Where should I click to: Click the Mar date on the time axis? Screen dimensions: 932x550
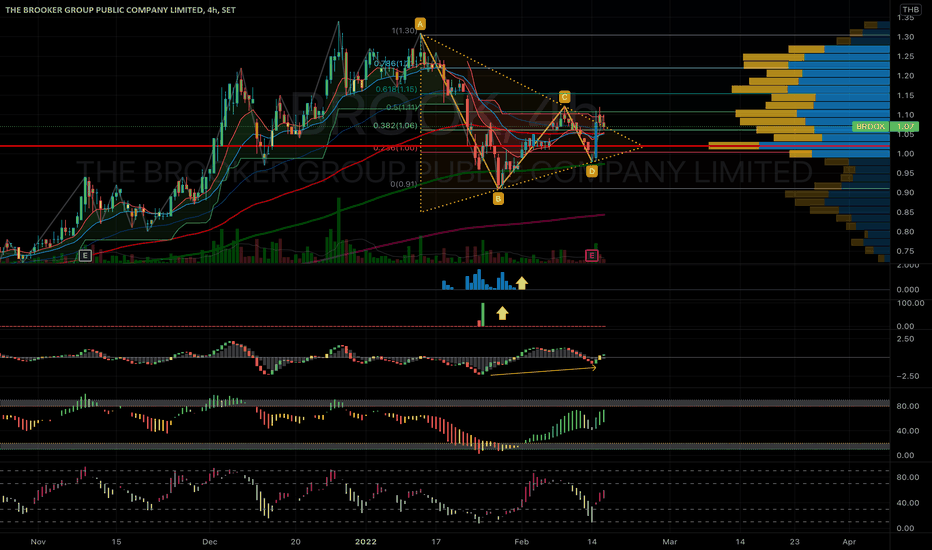670,542
